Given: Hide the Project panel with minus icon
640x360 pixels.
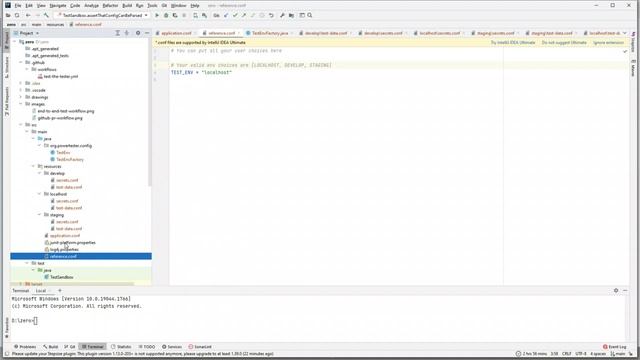Looking at the screenshot, I should (147, 33).
